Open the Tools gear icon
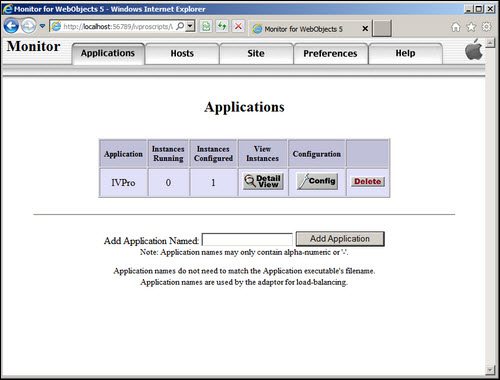500x380 pixels. [486, 27]
